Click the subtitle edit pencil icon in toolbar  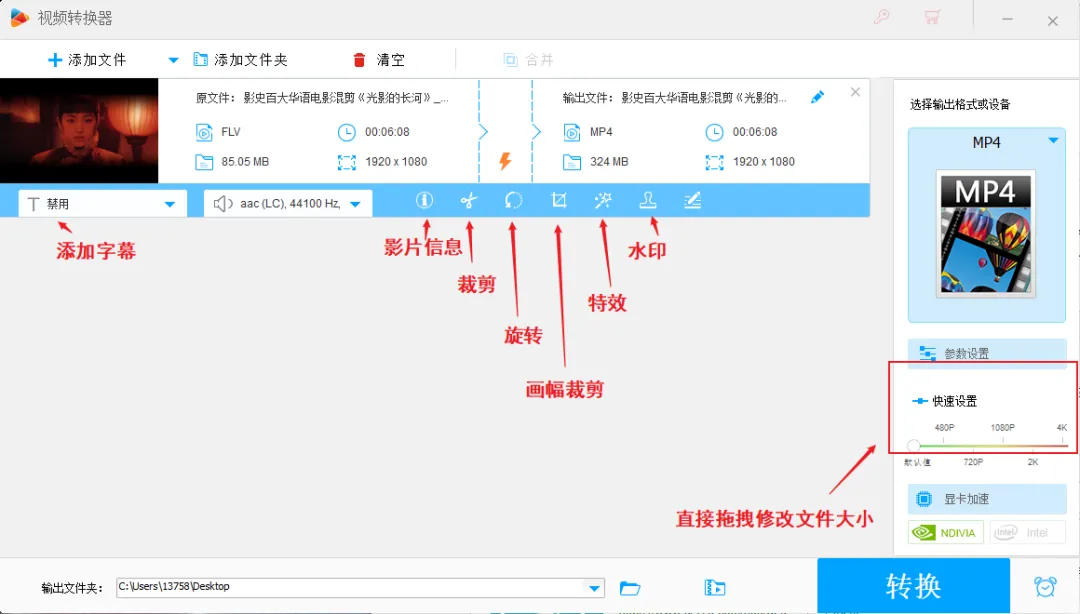click(x=692, y=201)
